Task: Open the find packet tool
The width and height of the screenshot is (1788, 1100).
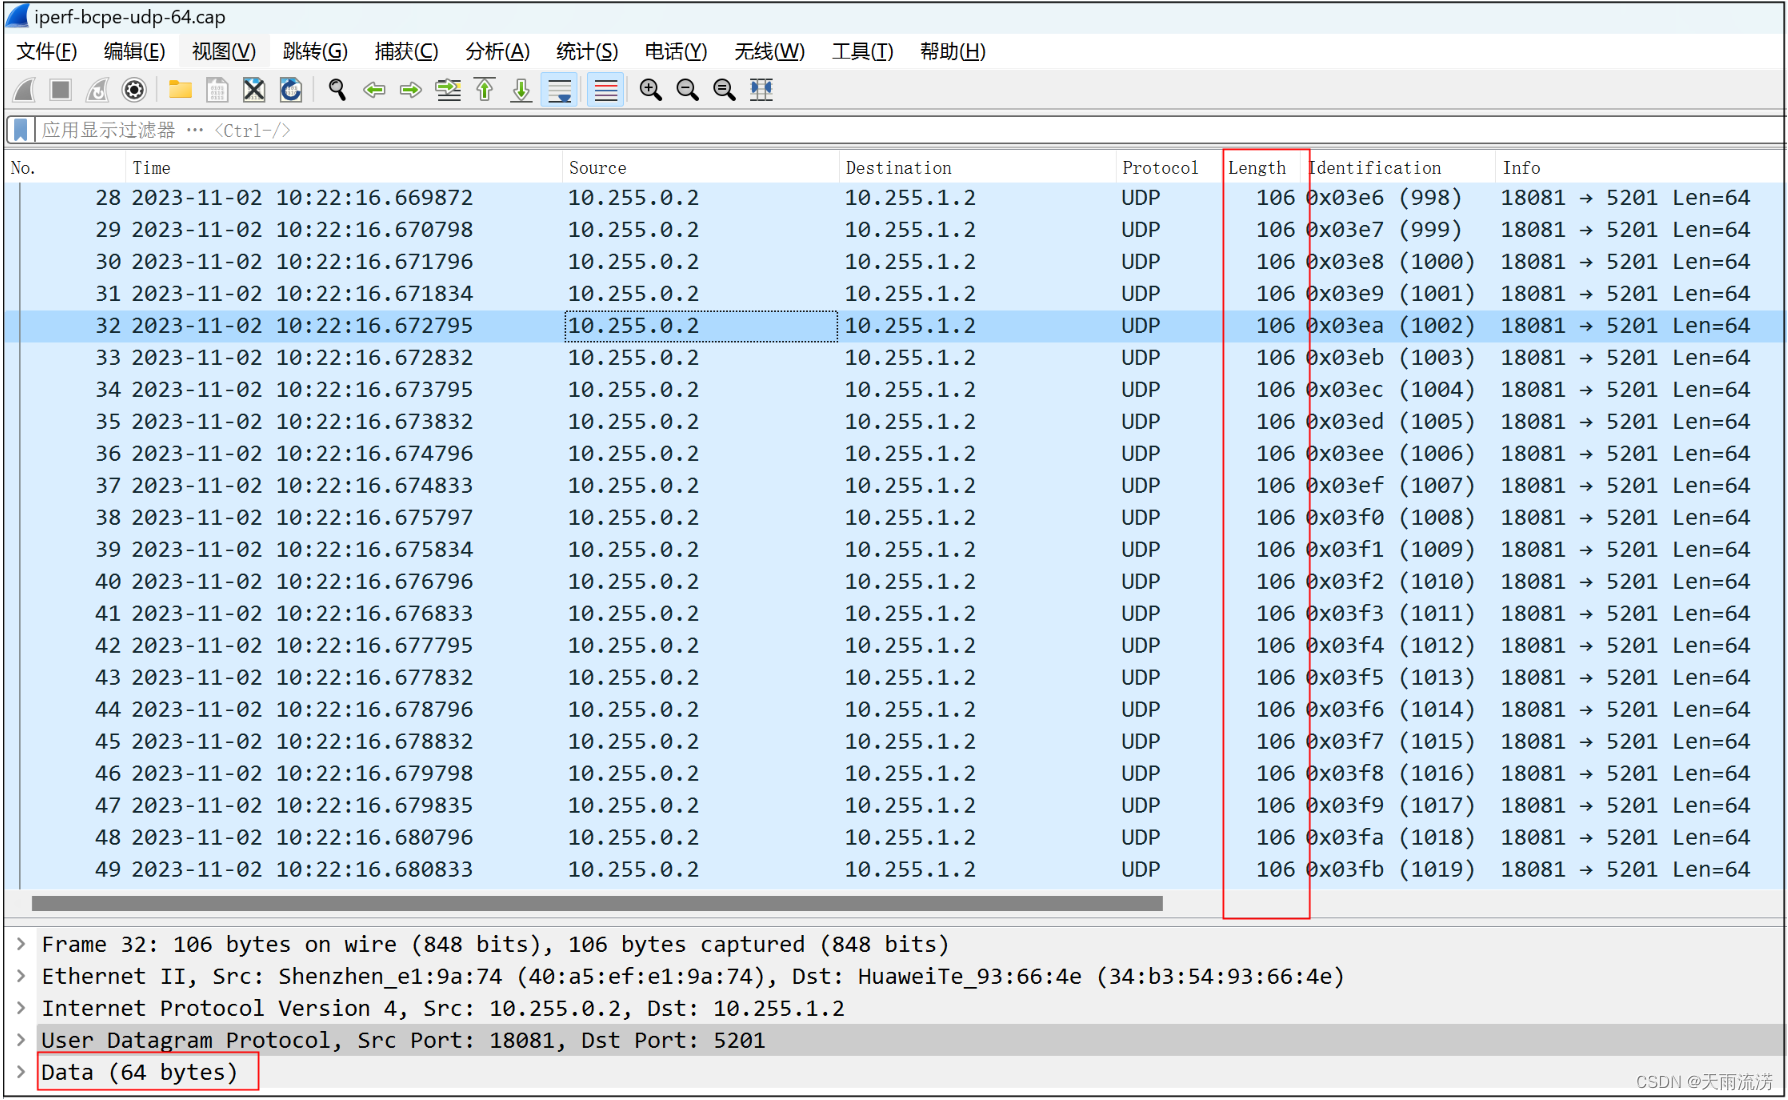Action: pos(337,89)
